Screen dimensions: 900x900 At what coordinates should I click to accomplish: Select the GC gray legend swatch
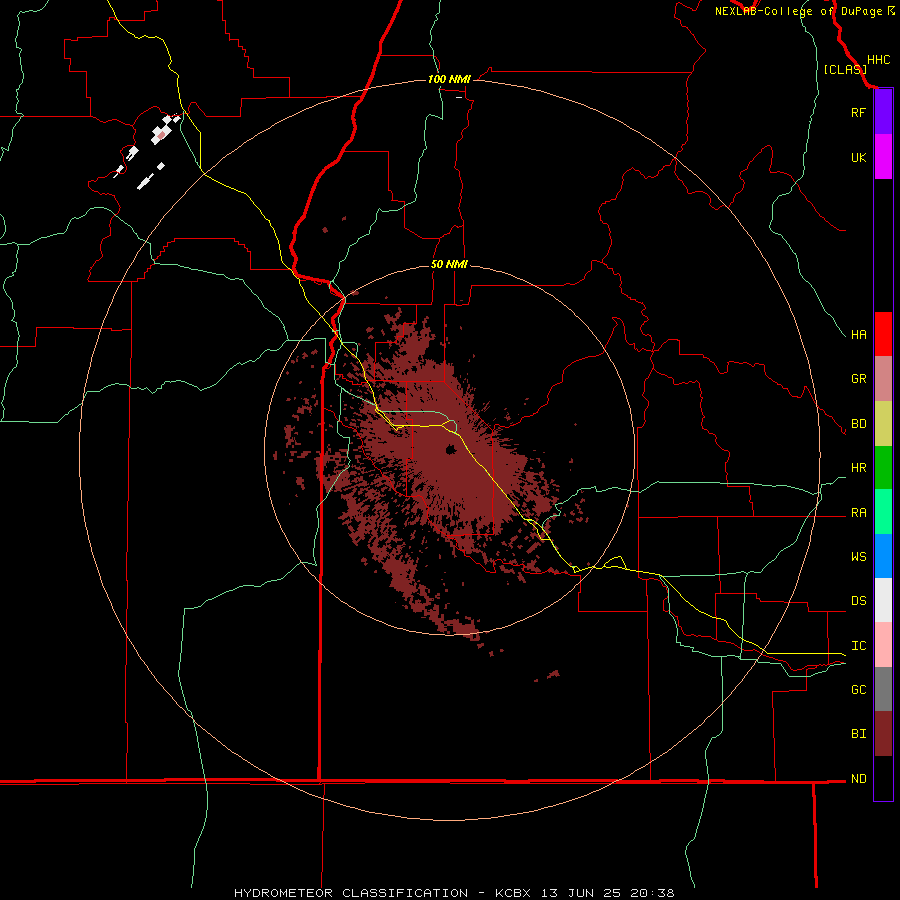click(x=883, y=689)
